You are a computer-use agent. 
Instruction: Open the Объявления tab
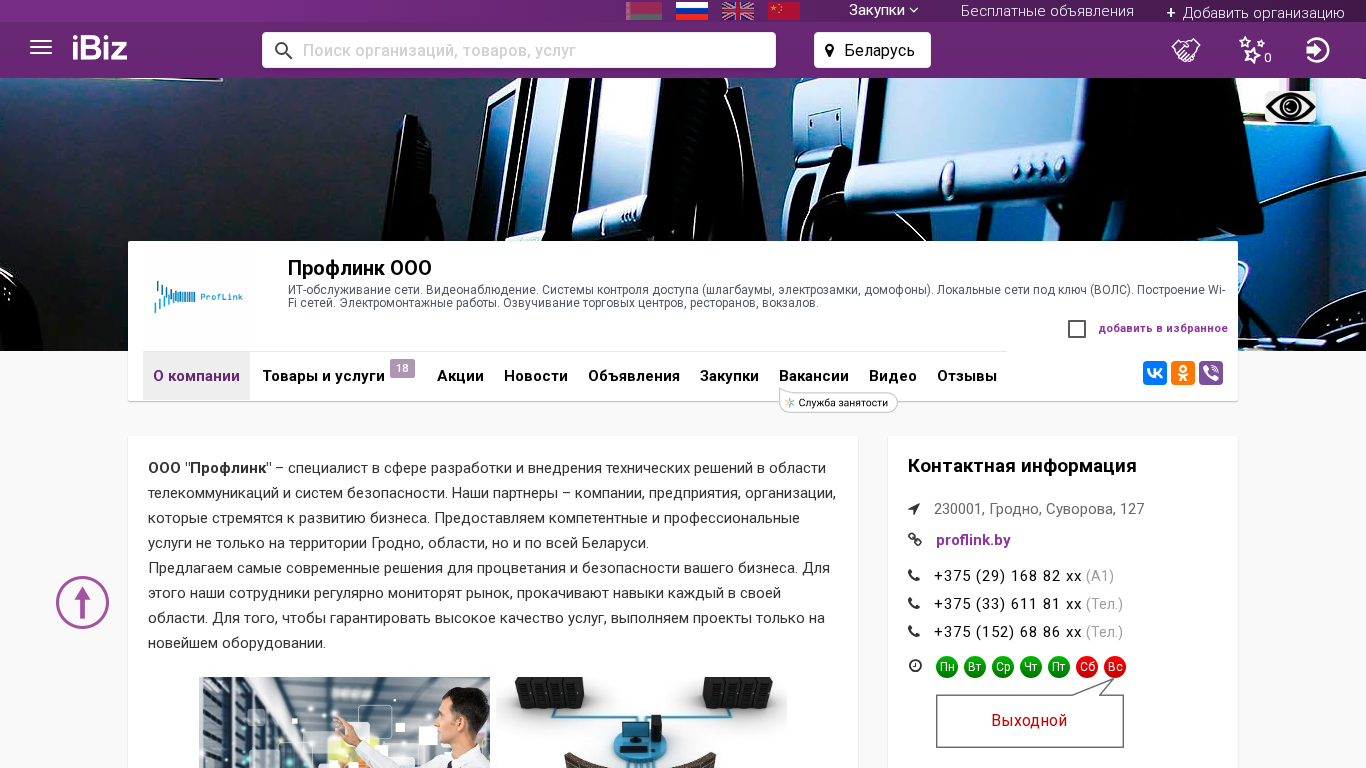(634, 376)
